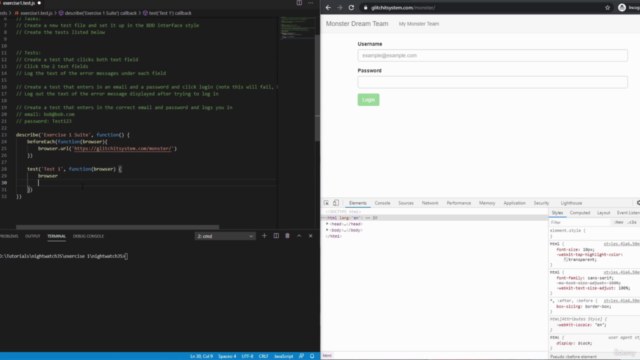Open the DevTools Console tab
The height and width of the screenshot is (360, 640).
(x=382, y=203)
